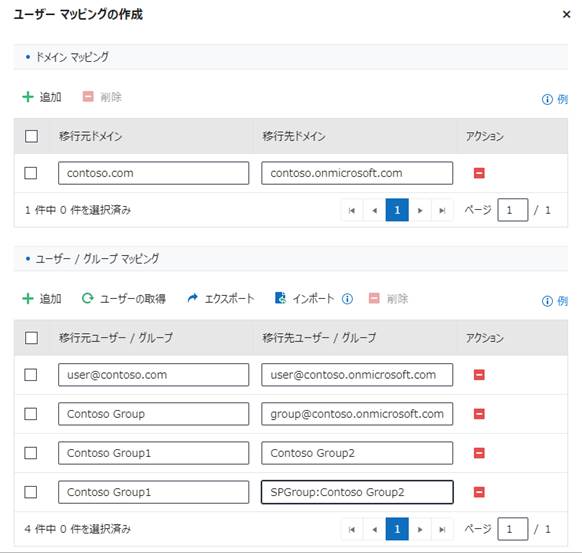
Task: Go to previous page in domain mapping pager
Action: [x=374, y=210]
